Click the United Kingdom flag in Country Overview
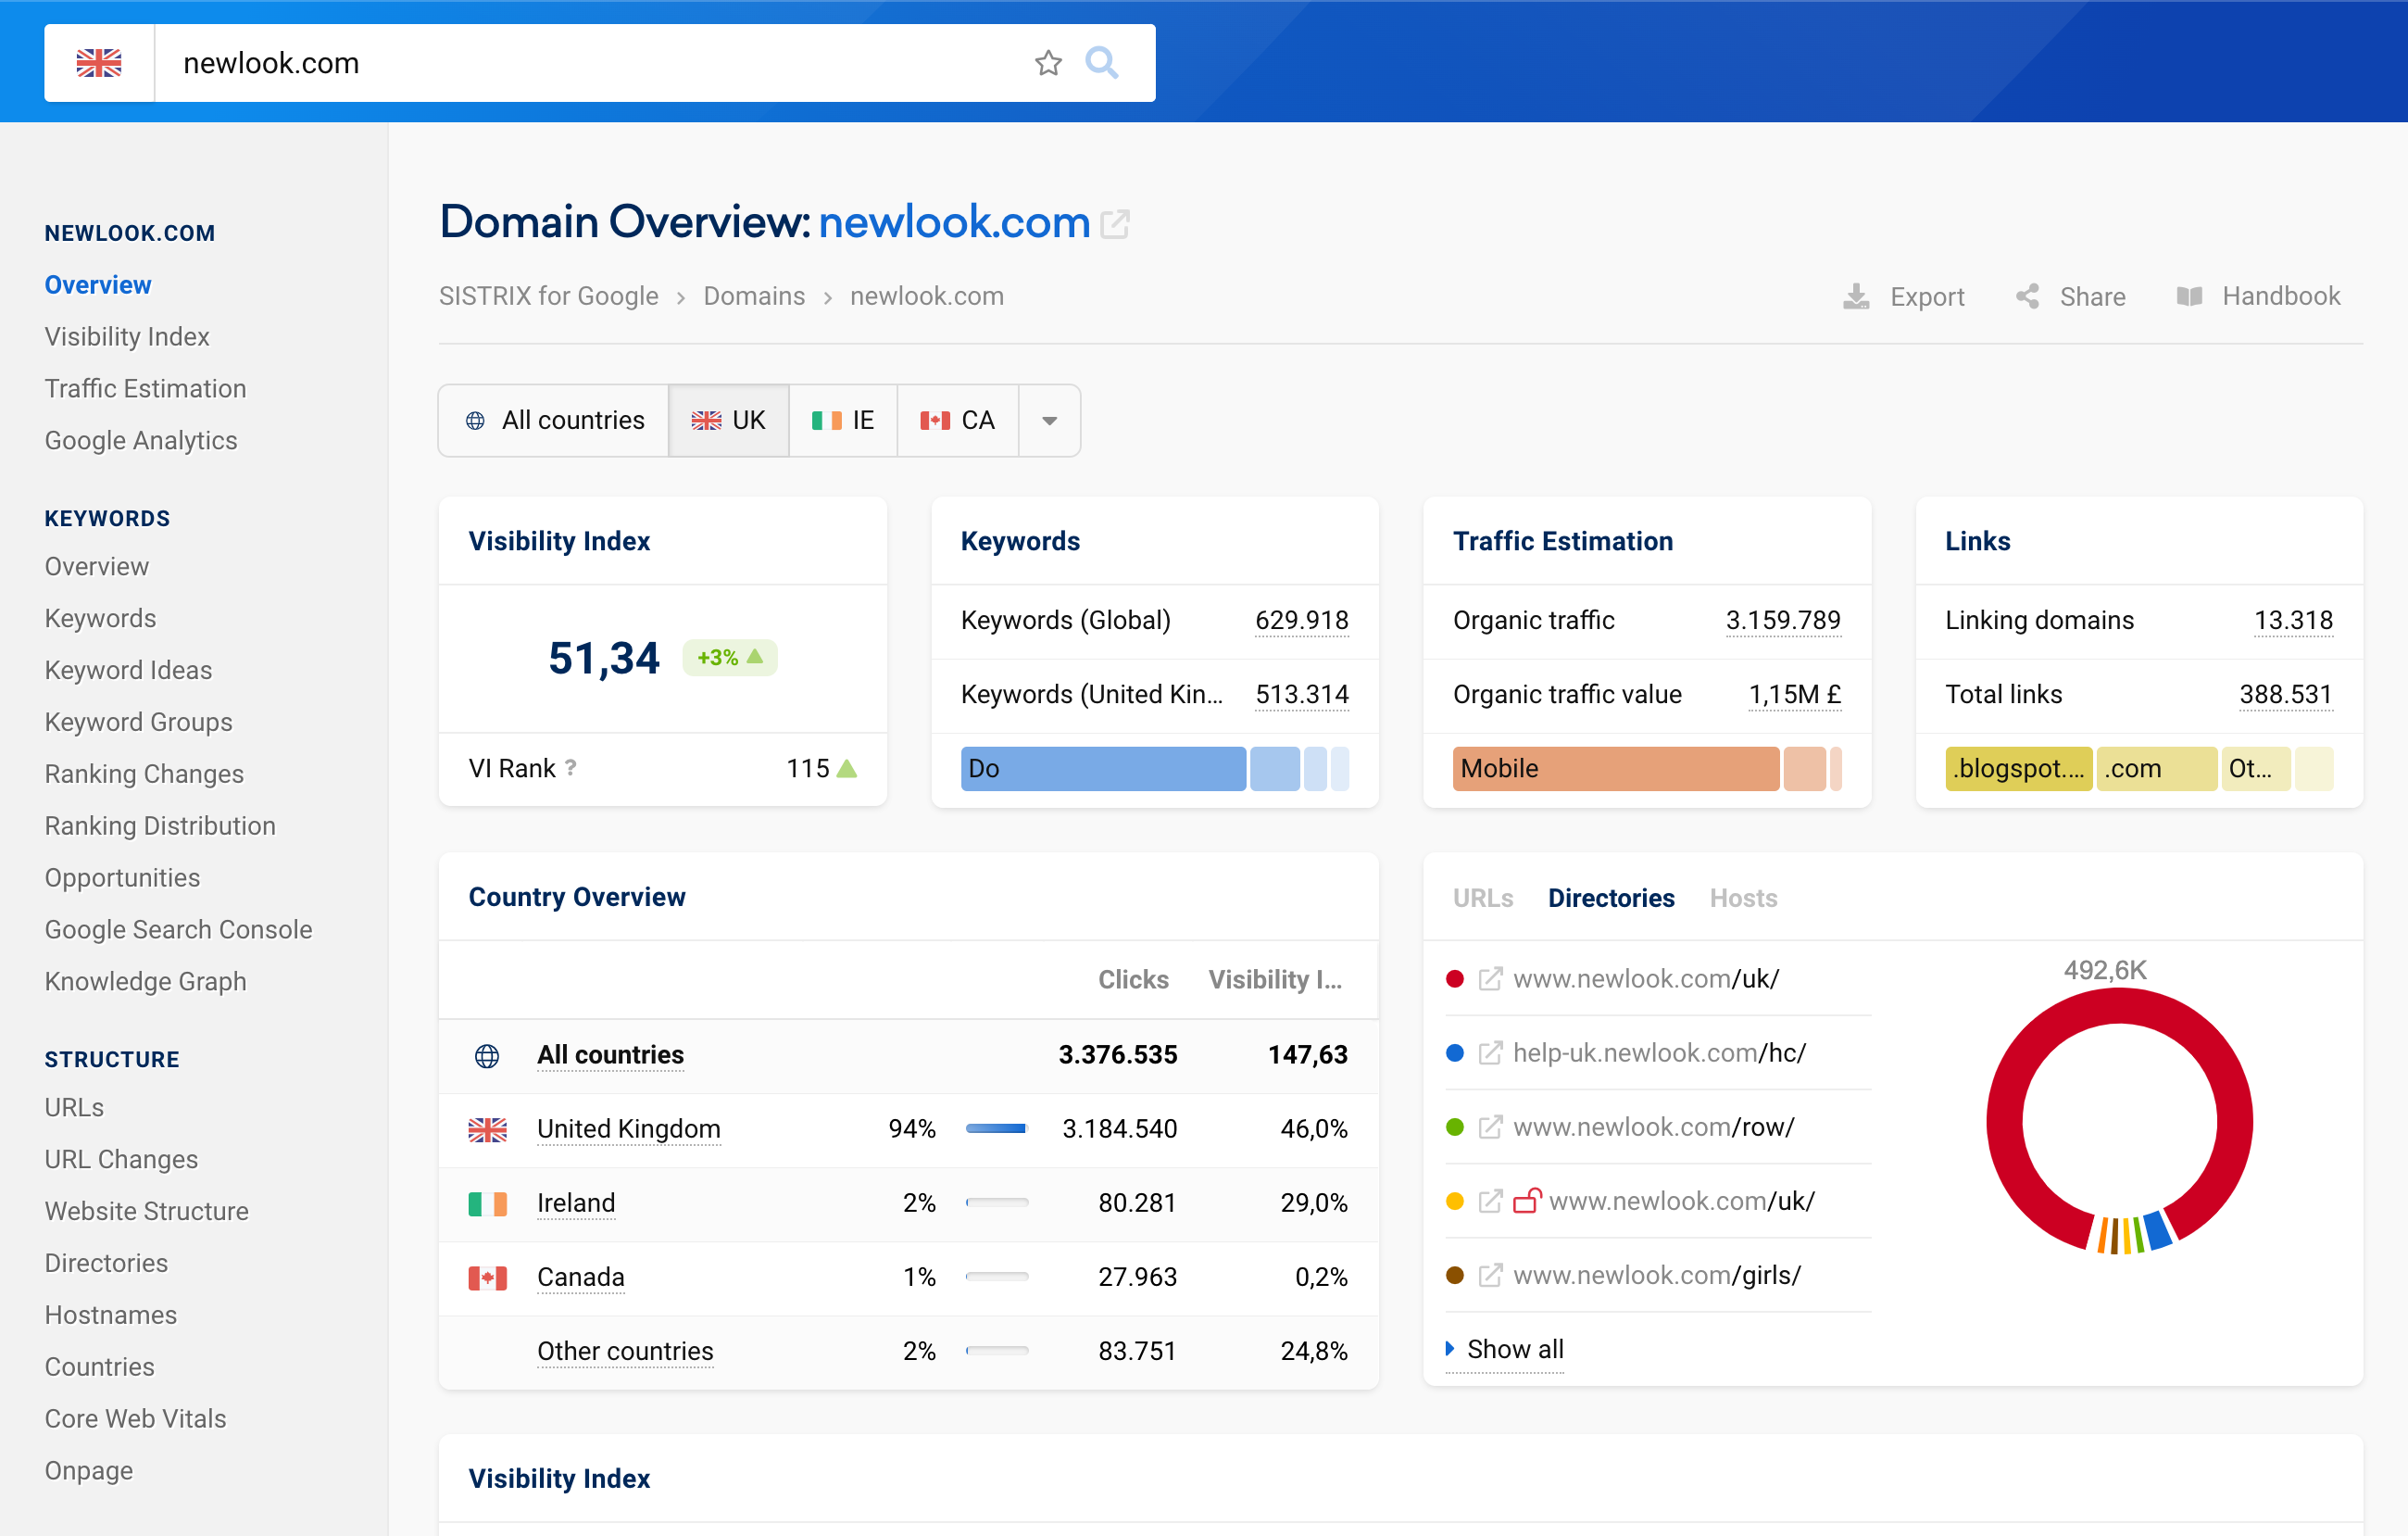This screenshot has height=1536, width=2408. (488, 1129)
